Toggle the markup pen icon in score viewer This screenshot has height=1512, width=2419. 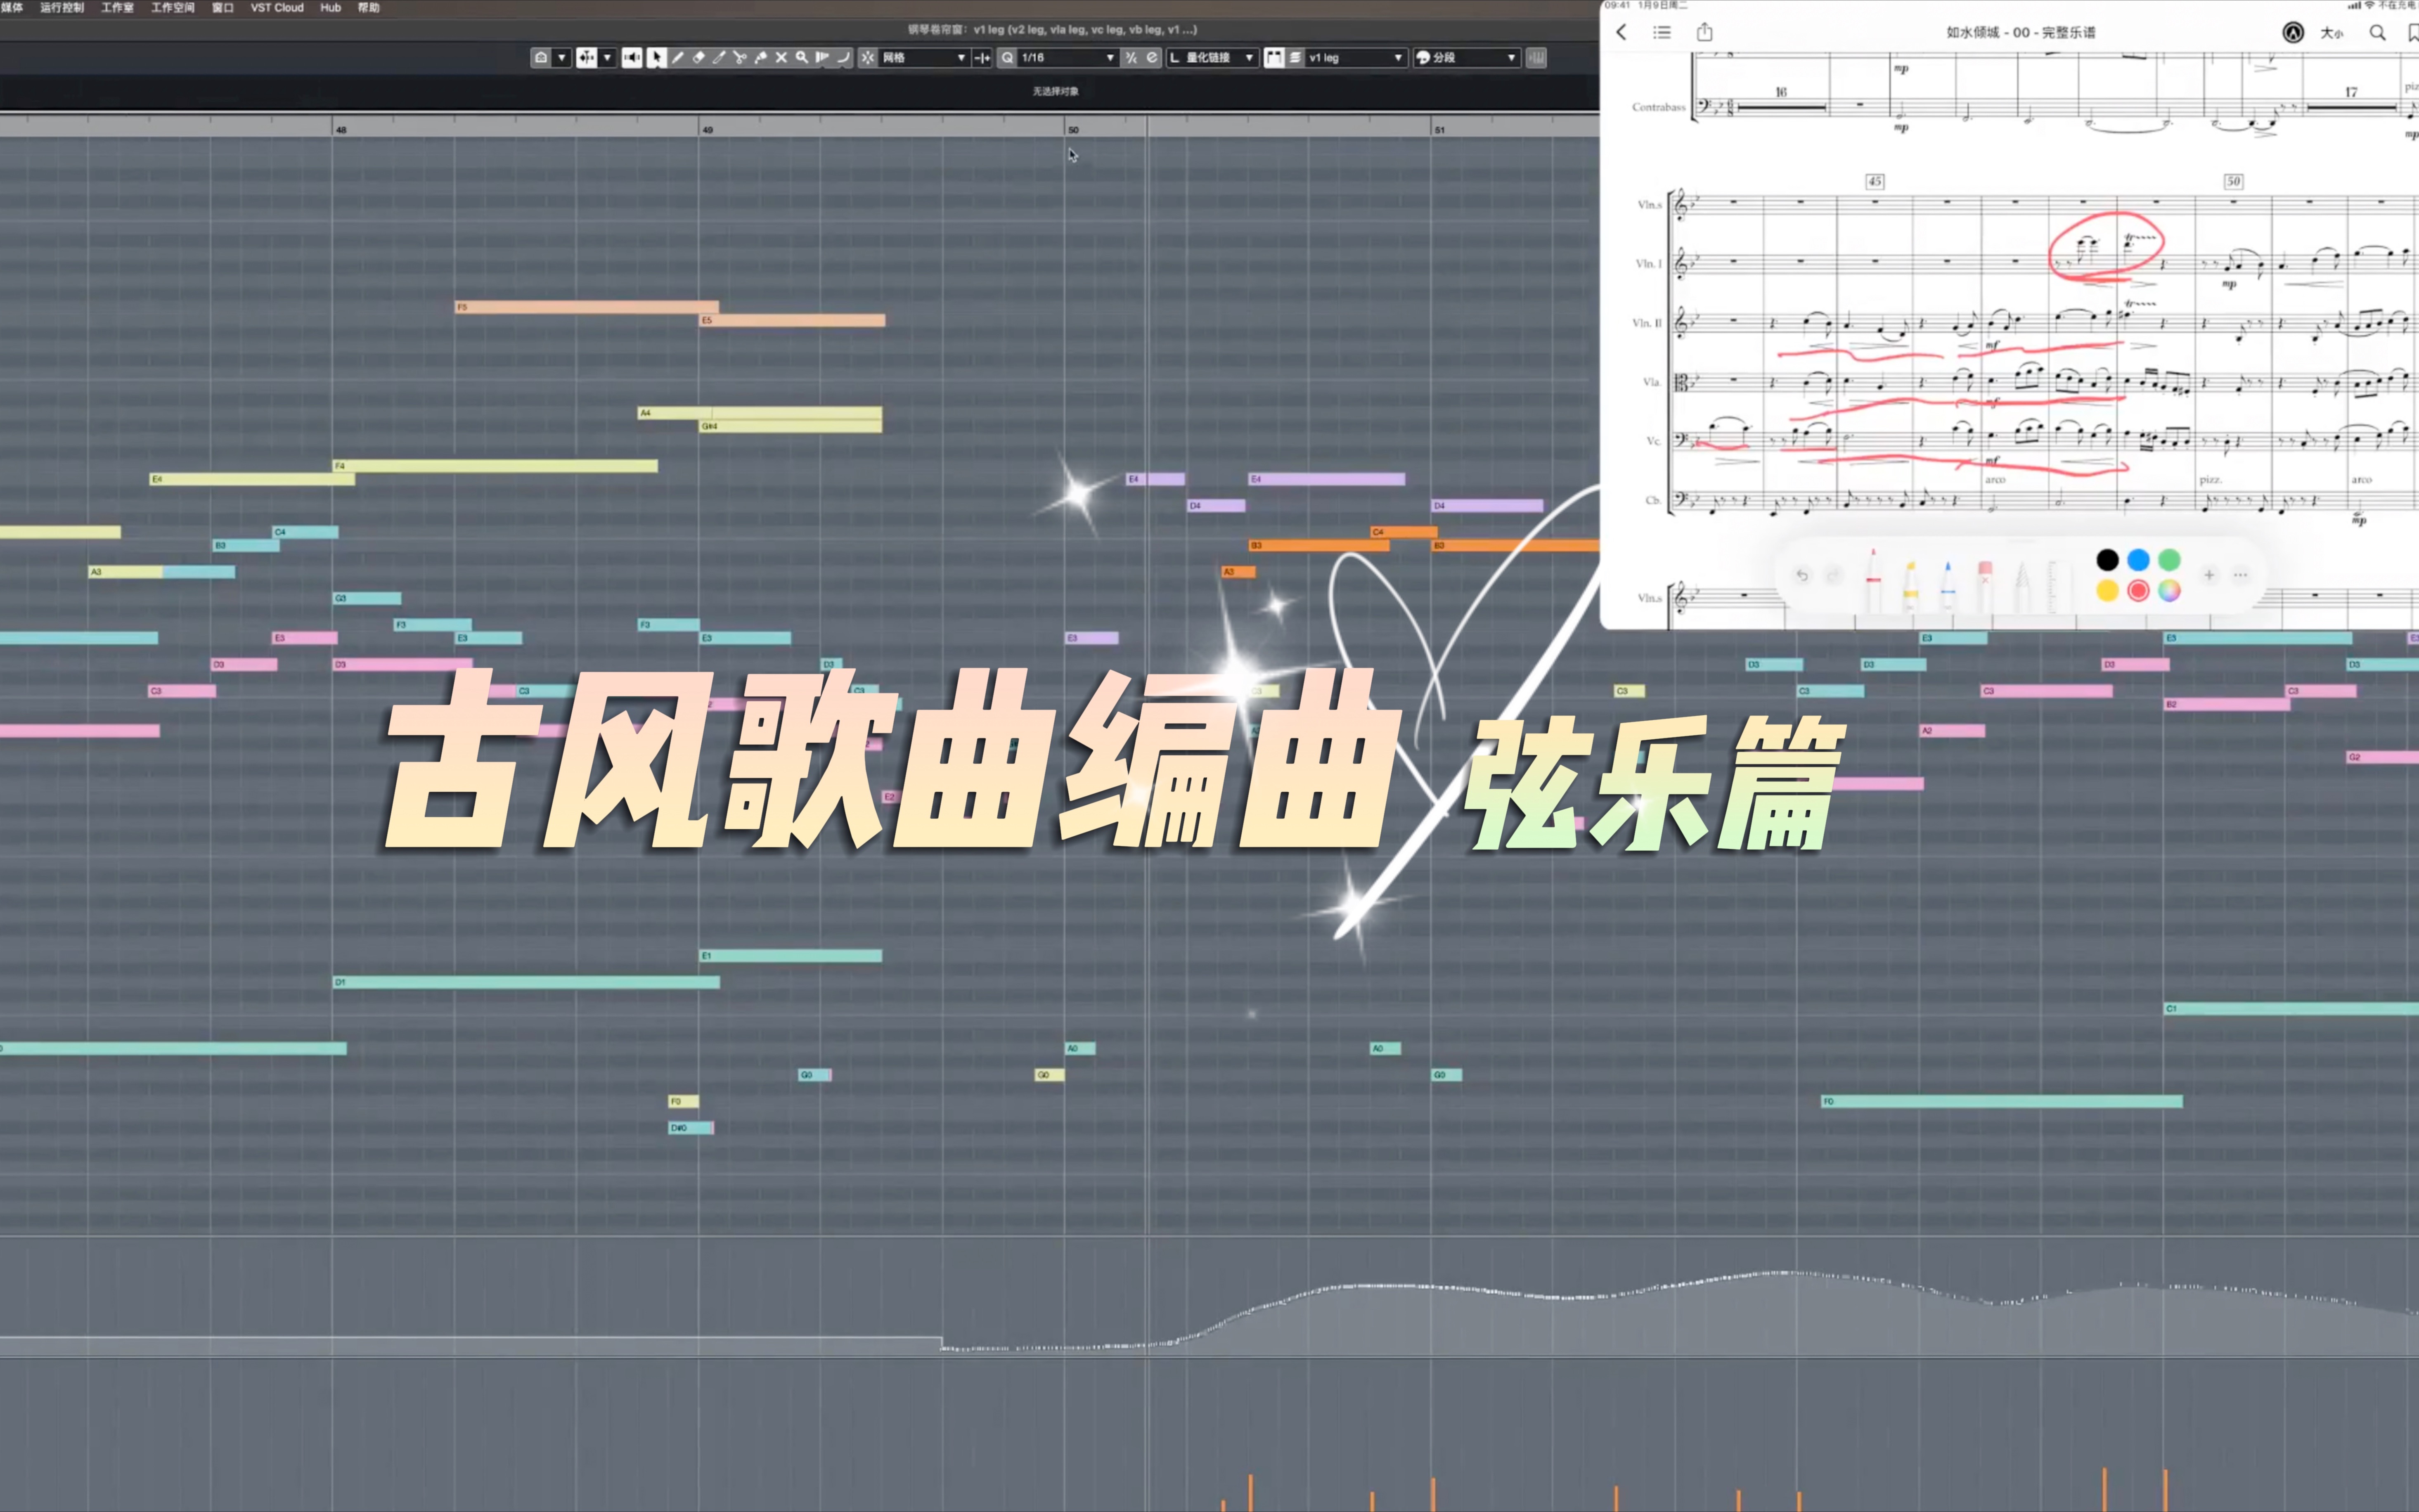[2293, 33]
